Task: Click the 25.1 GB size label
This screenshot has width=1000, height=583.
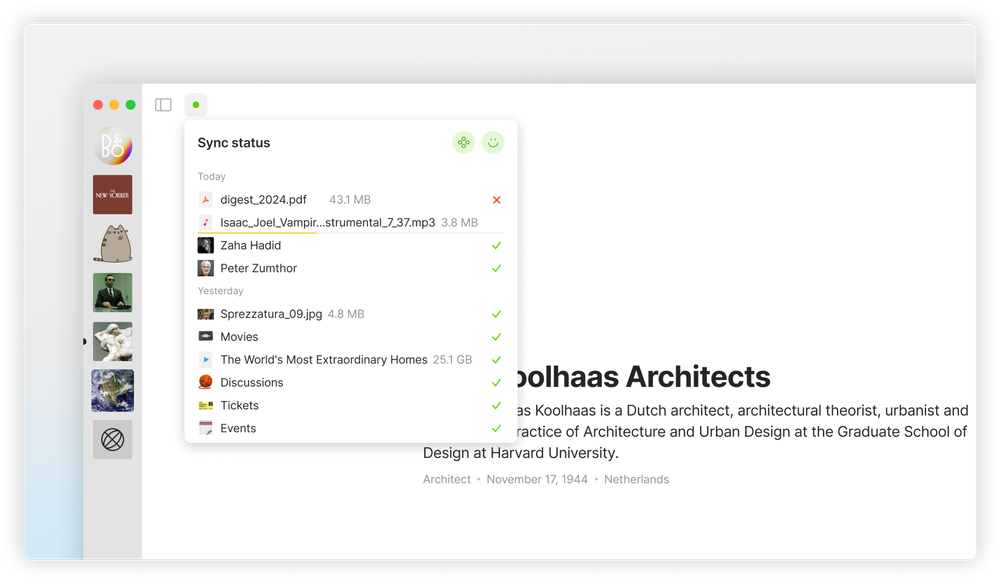Action: point(452,360)
